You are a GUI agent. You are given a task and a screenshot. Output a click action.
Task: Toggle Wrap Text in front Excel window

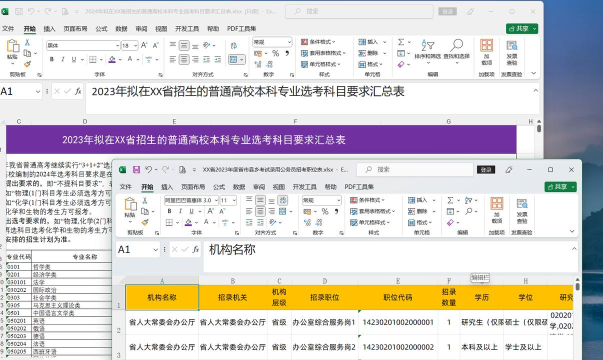(x=283, y=200)
